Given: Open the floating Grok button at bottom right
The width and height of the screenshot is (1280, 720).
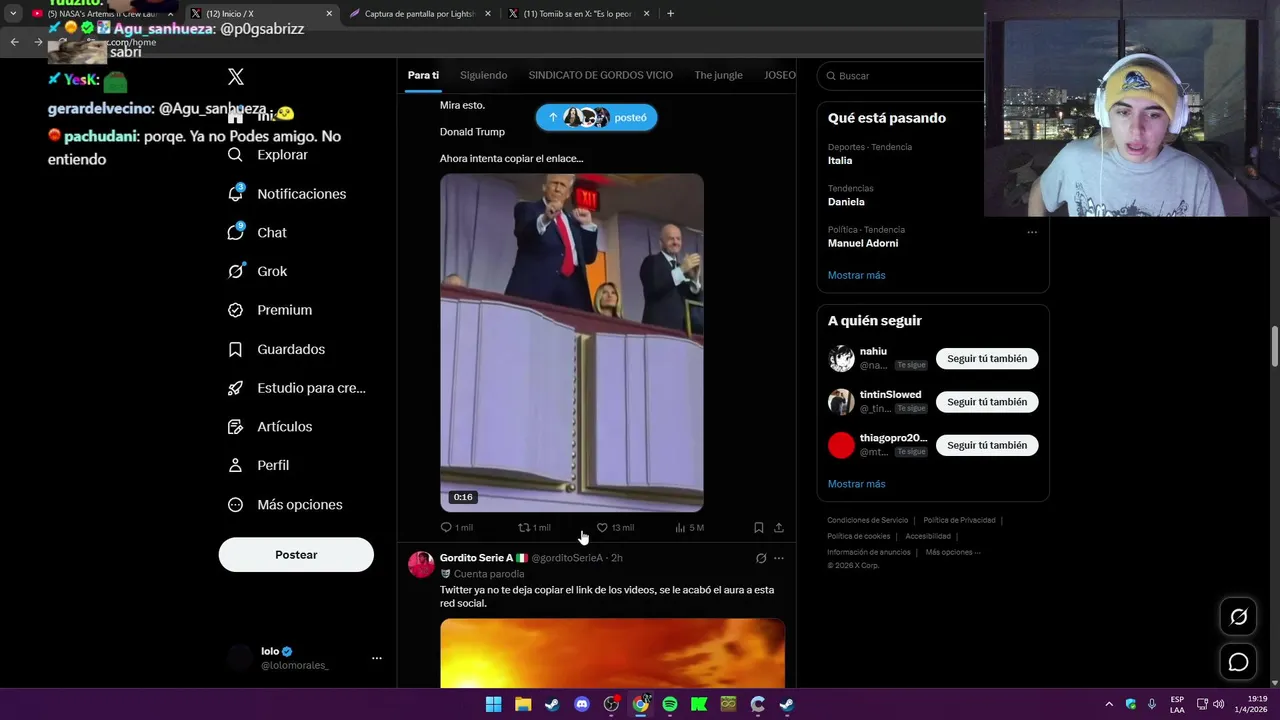Looking at the screenshot, I should 1238,617.
